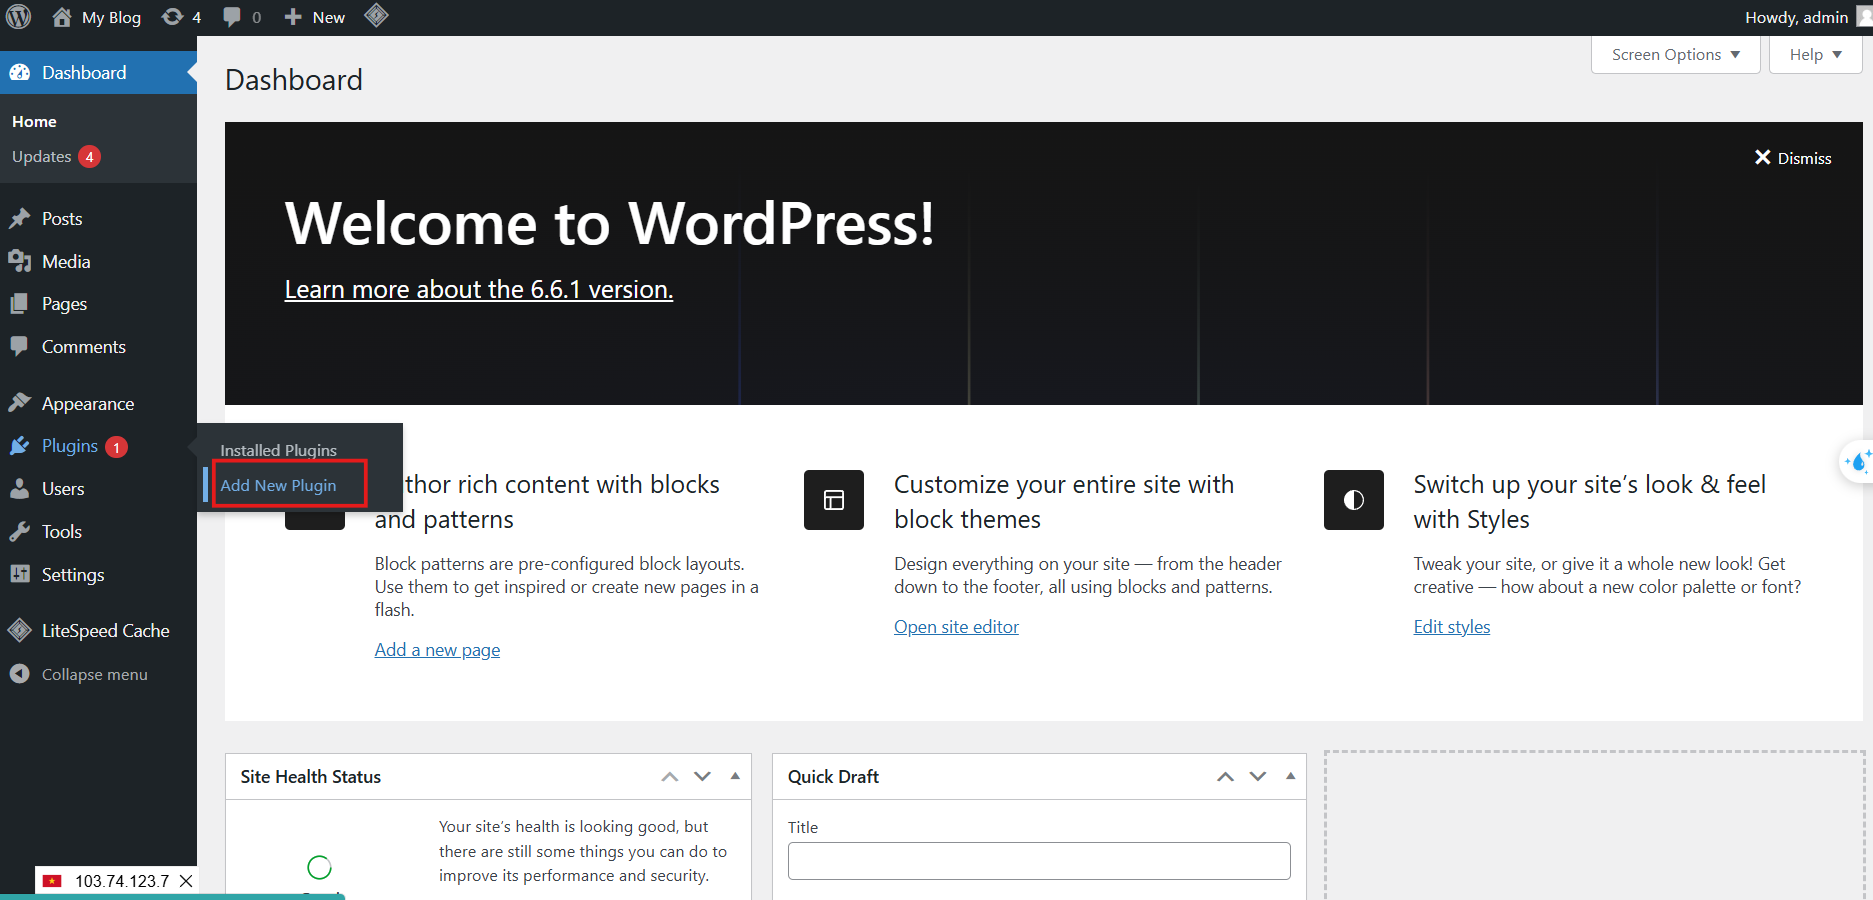1873x900 pixels.
Task: Toggle Site Health Status panel collapse
Action: (735, 776)
